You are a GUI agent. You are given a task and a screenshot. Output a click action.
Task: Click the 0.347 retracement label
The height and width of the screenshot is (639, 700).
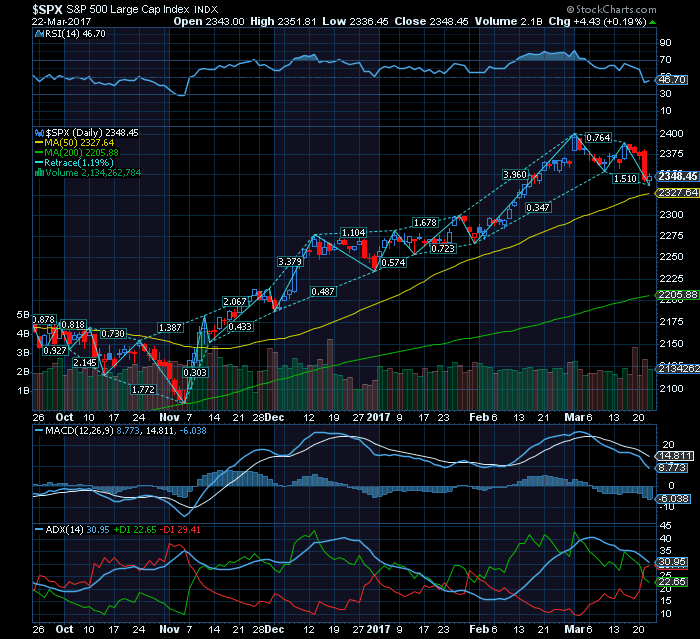pos(538,208)
